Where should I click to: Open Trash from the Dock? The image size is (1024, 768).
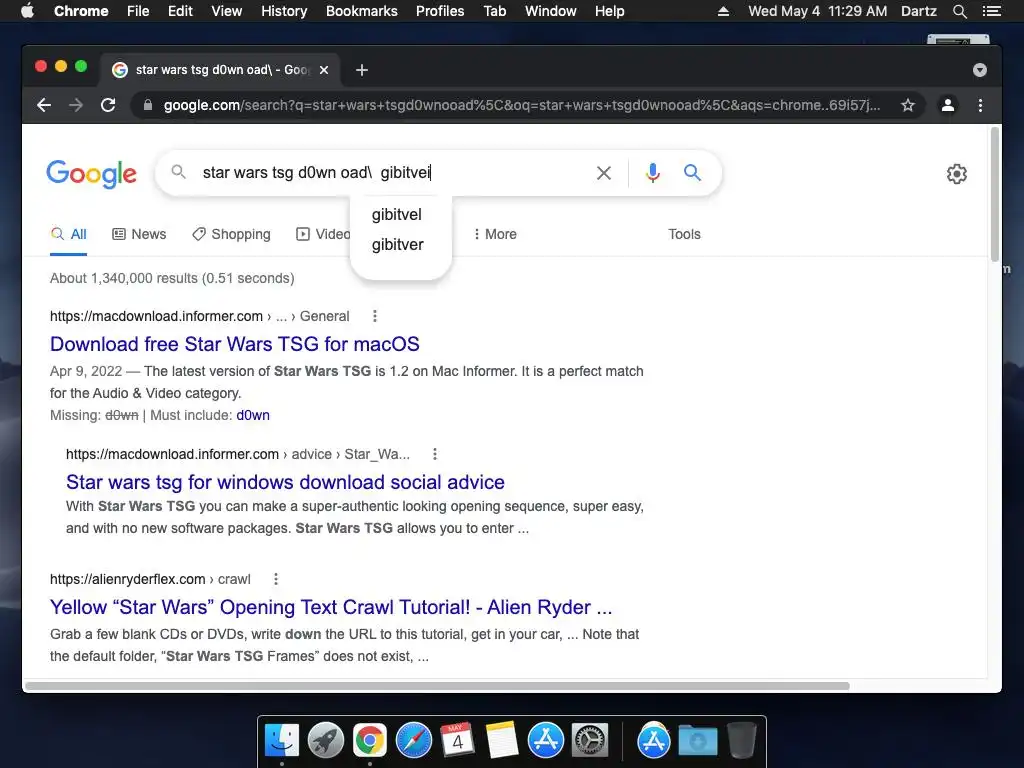click(742, 741)
